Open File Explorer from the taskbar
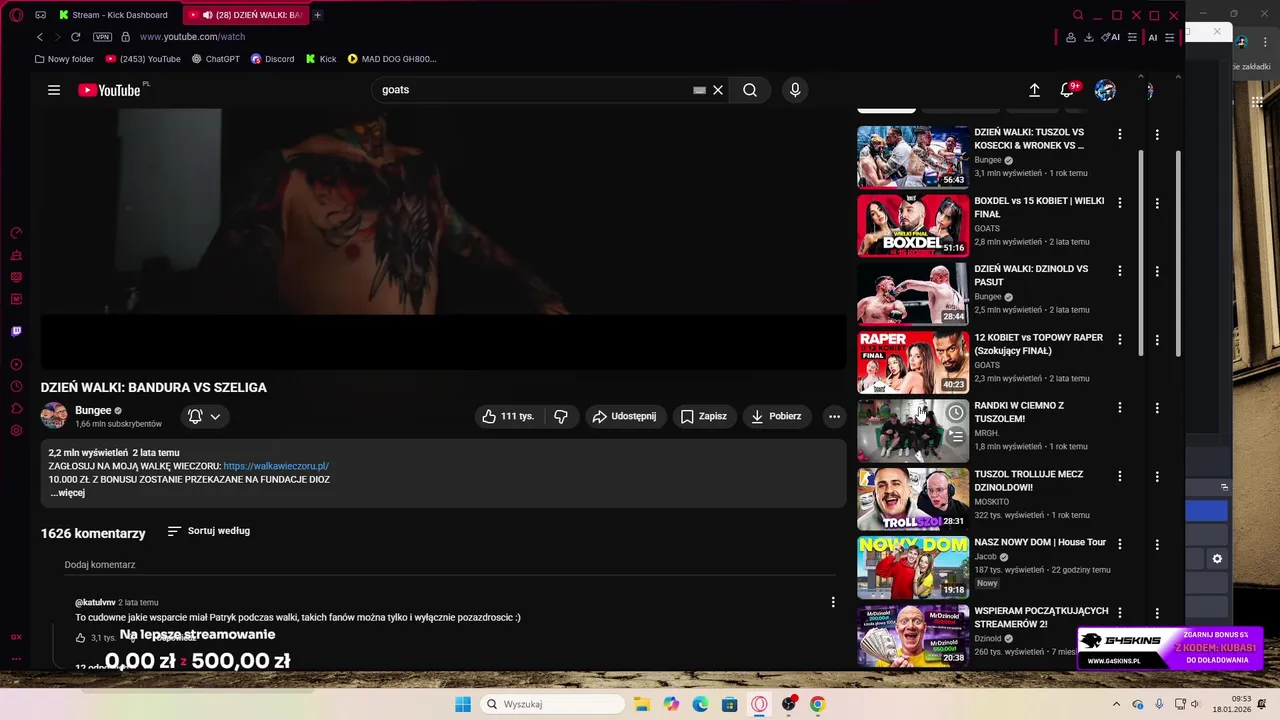 point(642,704)
